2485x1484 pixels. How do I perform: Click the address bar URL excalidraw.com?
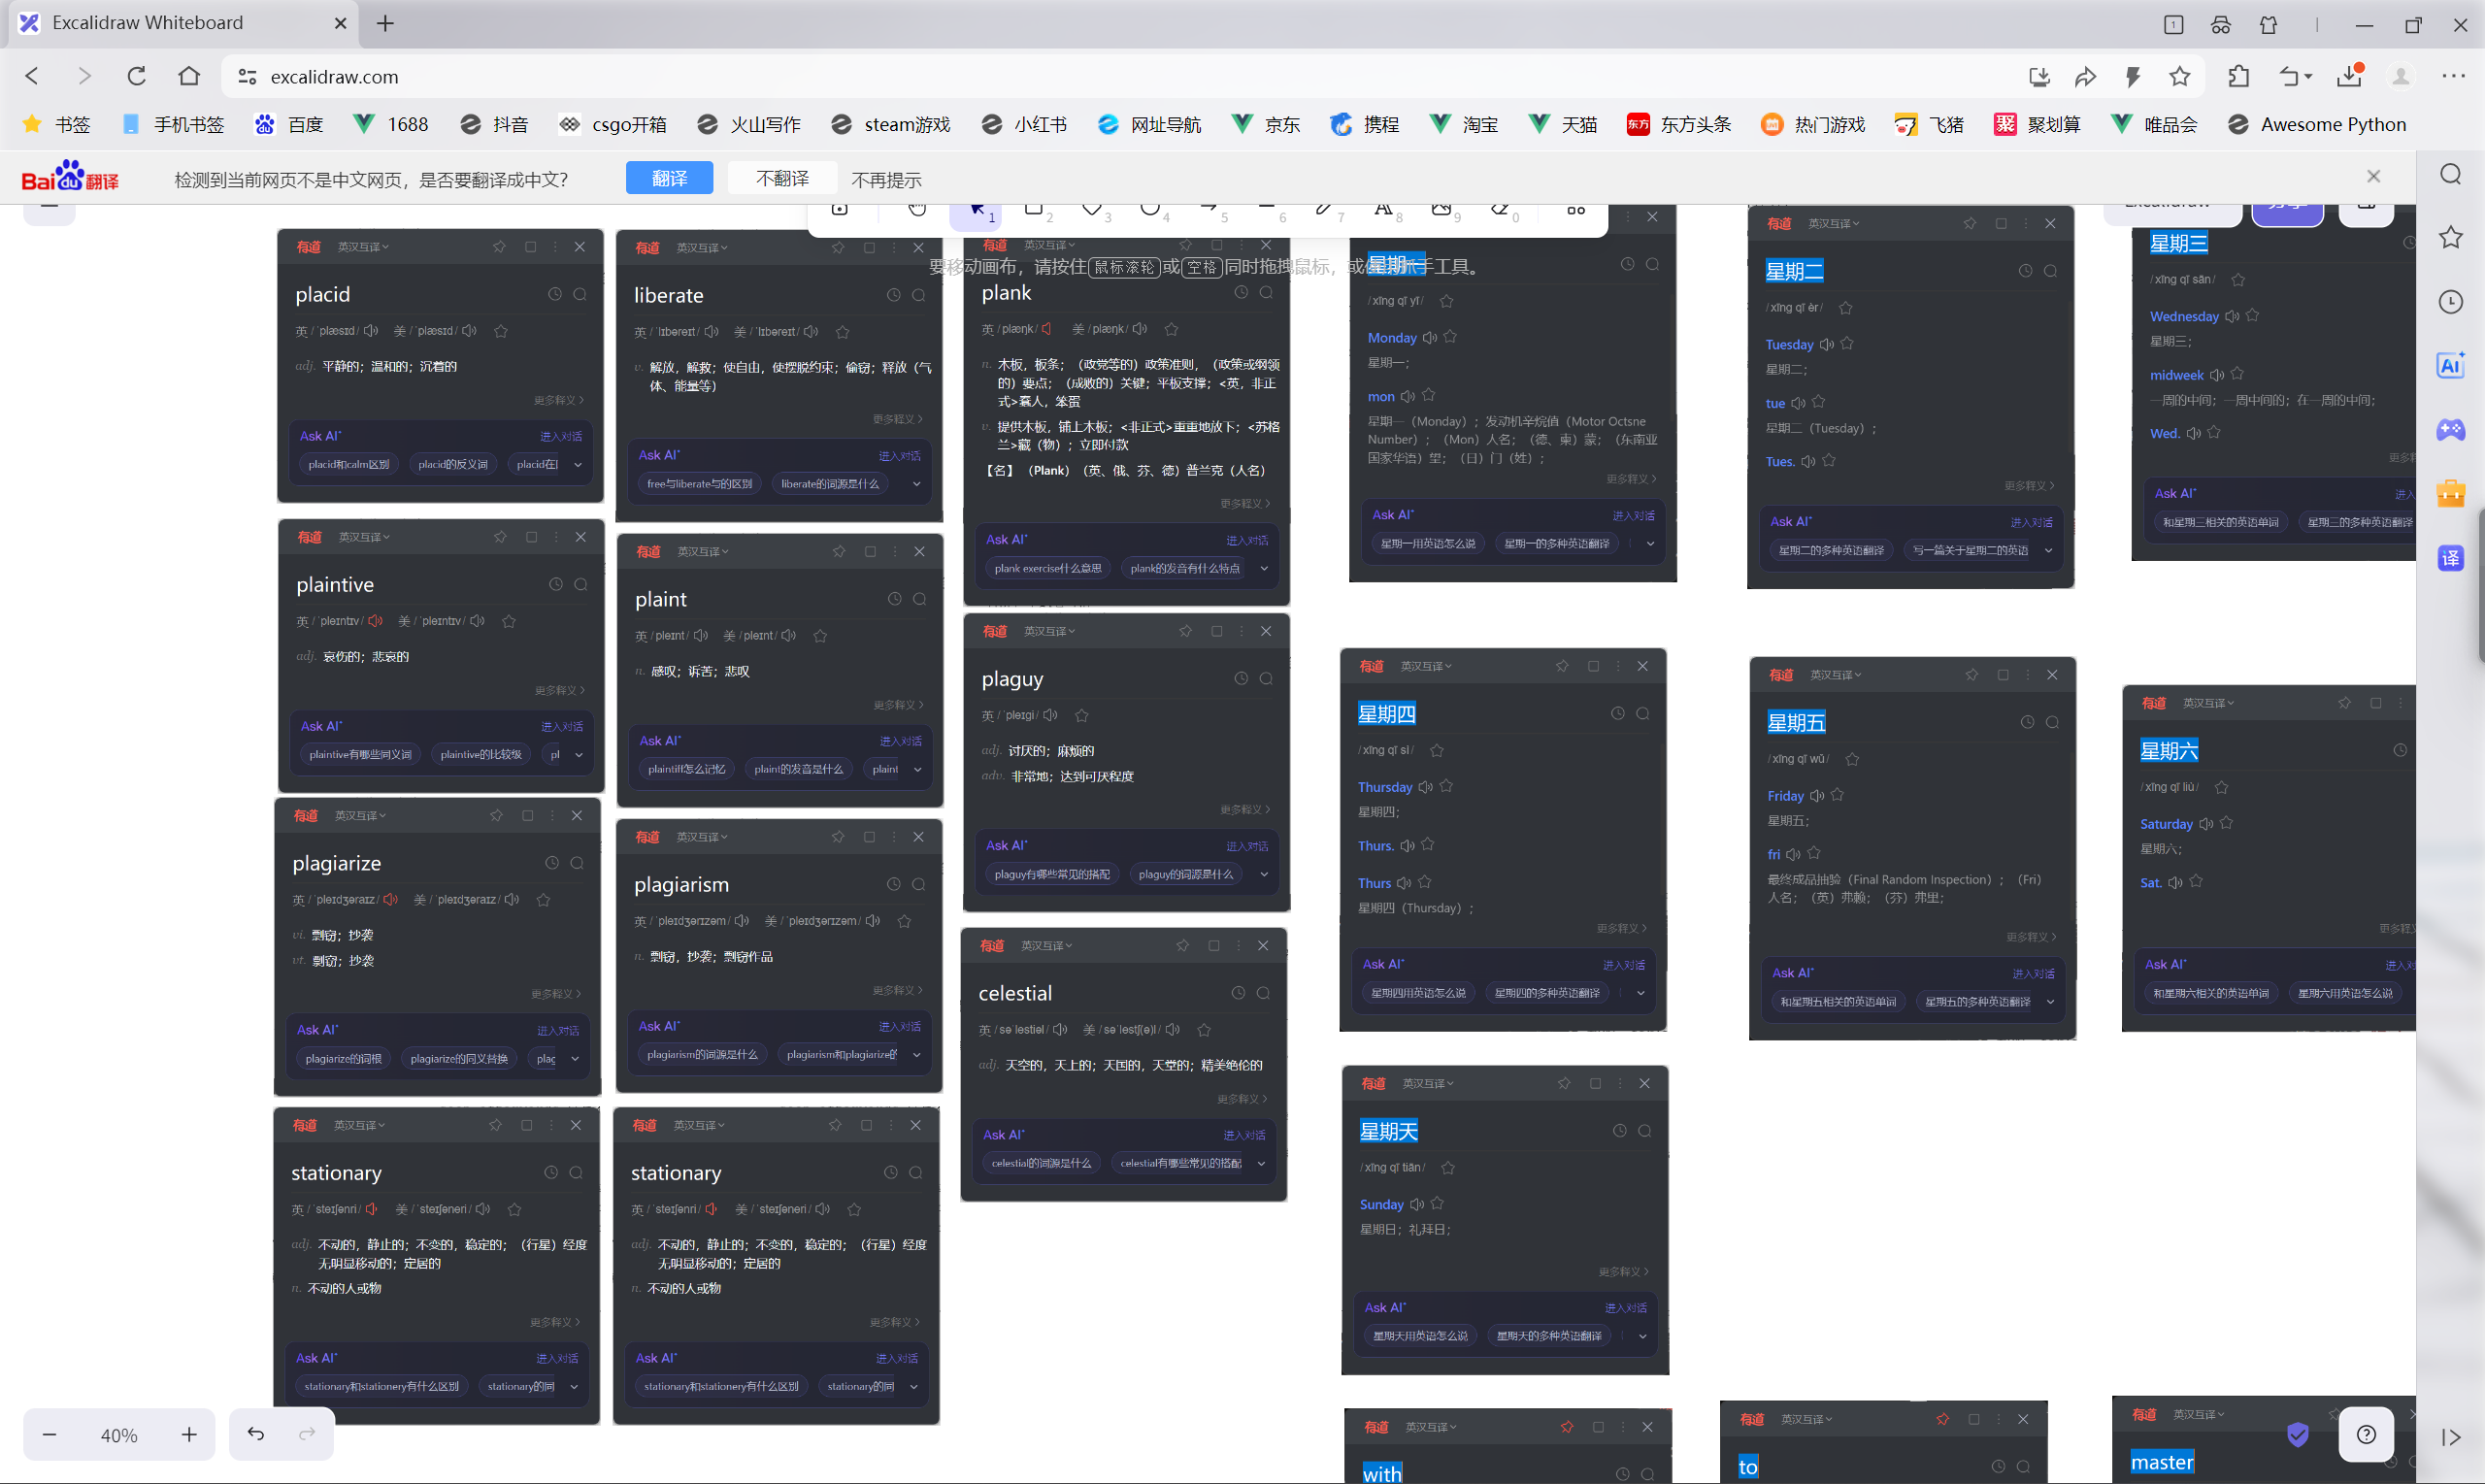point(334,77)
